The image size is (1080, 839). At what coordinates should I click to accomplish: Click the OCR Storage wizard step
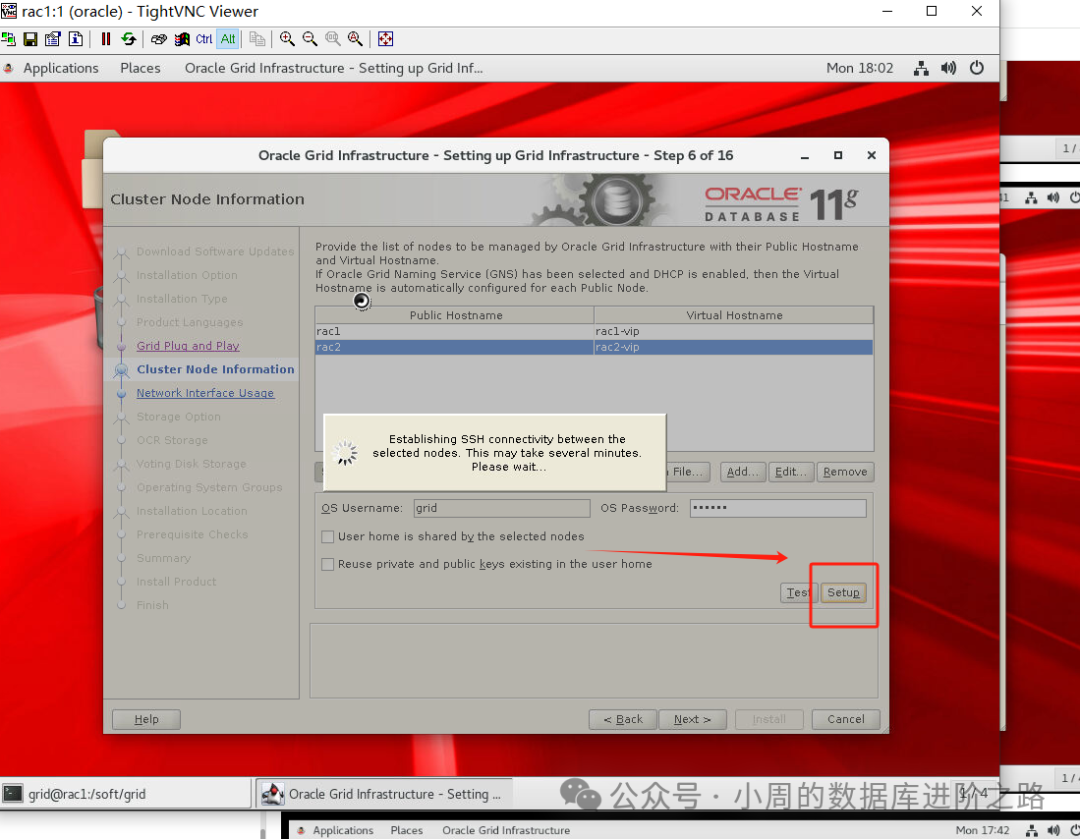[x=172, y=440]
